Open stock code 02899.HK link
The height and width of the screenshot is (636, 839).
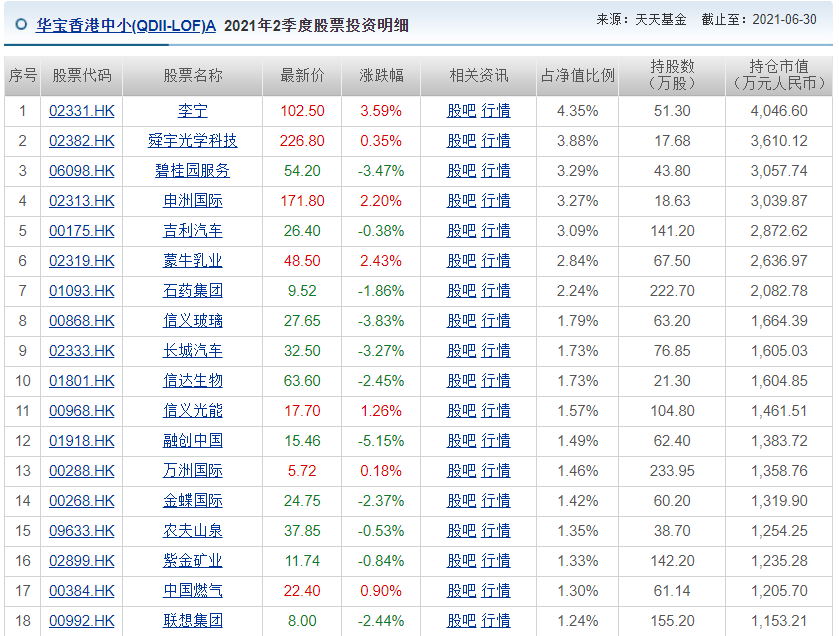click(x=82, y=560)
